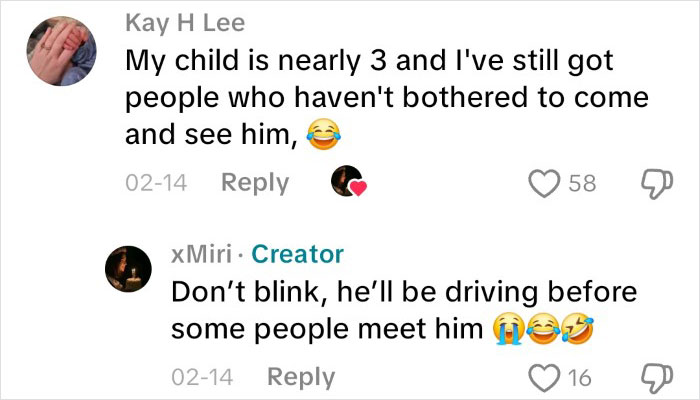Open the xMiri username link
Image resolution: width=700 pixels, height=400 pixels.
tap(204, 254)
